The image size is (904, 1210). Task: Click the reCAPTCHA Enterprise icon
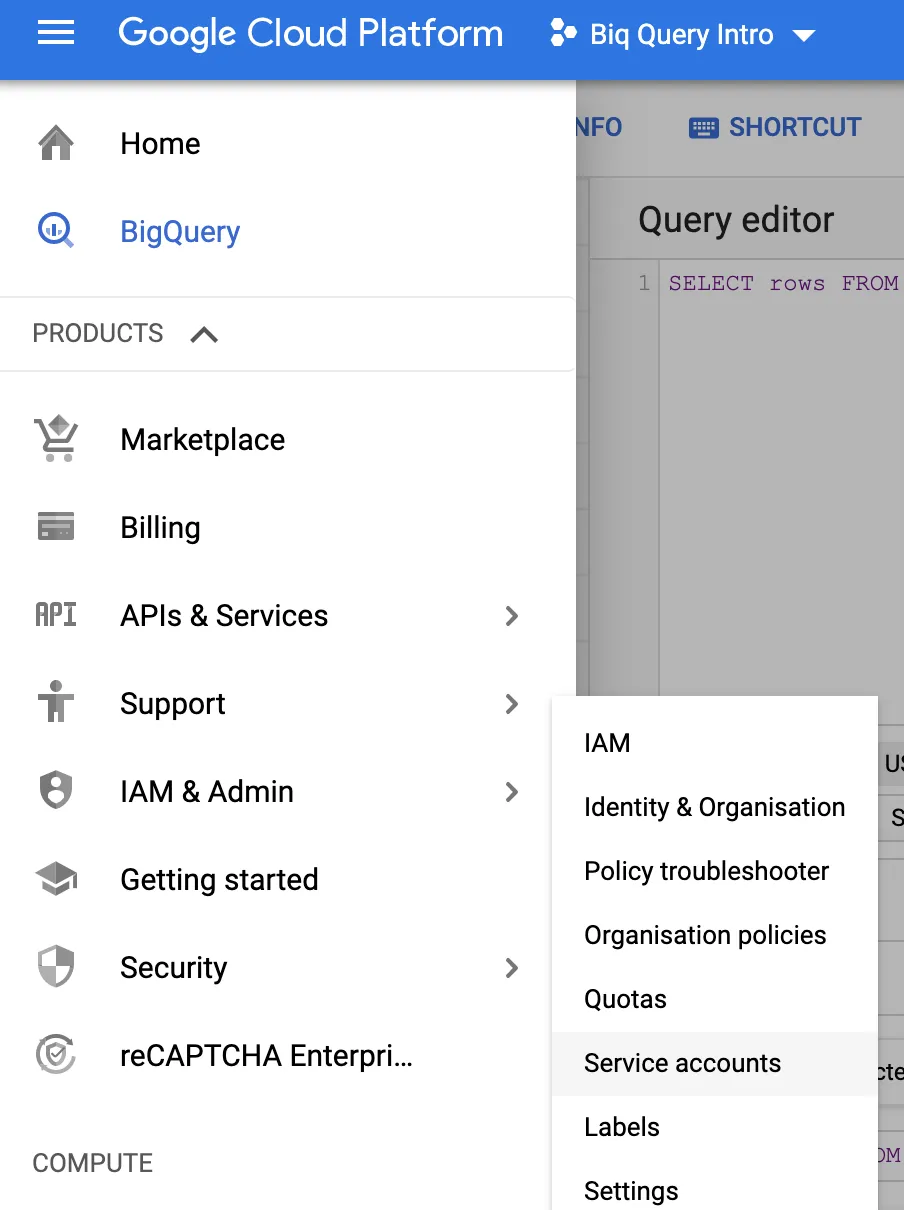pos(56,1055)
